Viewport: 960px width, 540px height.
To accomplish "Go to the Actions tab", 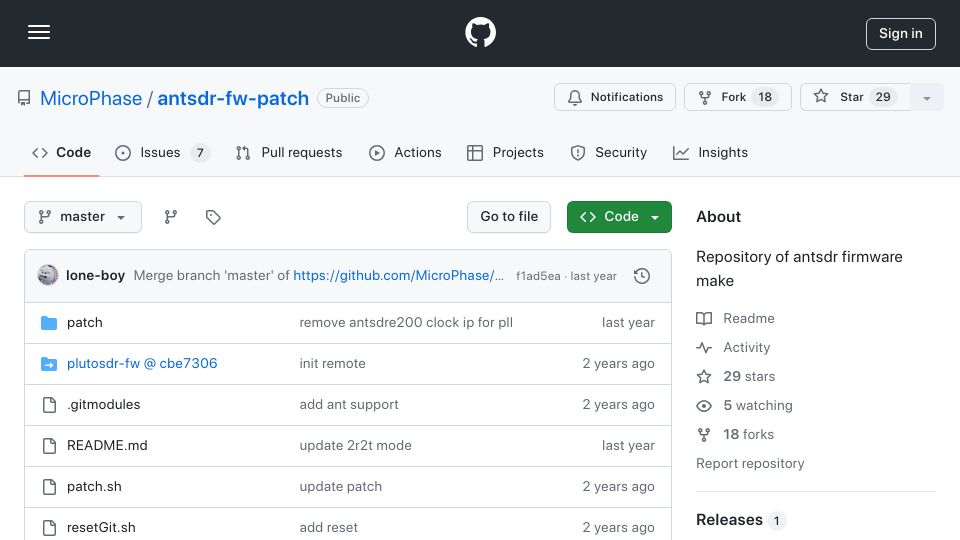I will [x=405, y=152].
